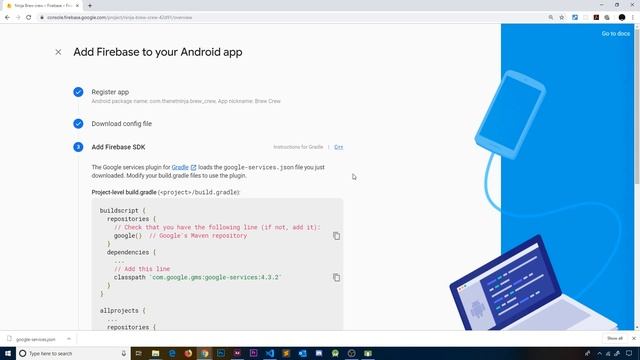Open a new browser tab

point(90,6)
